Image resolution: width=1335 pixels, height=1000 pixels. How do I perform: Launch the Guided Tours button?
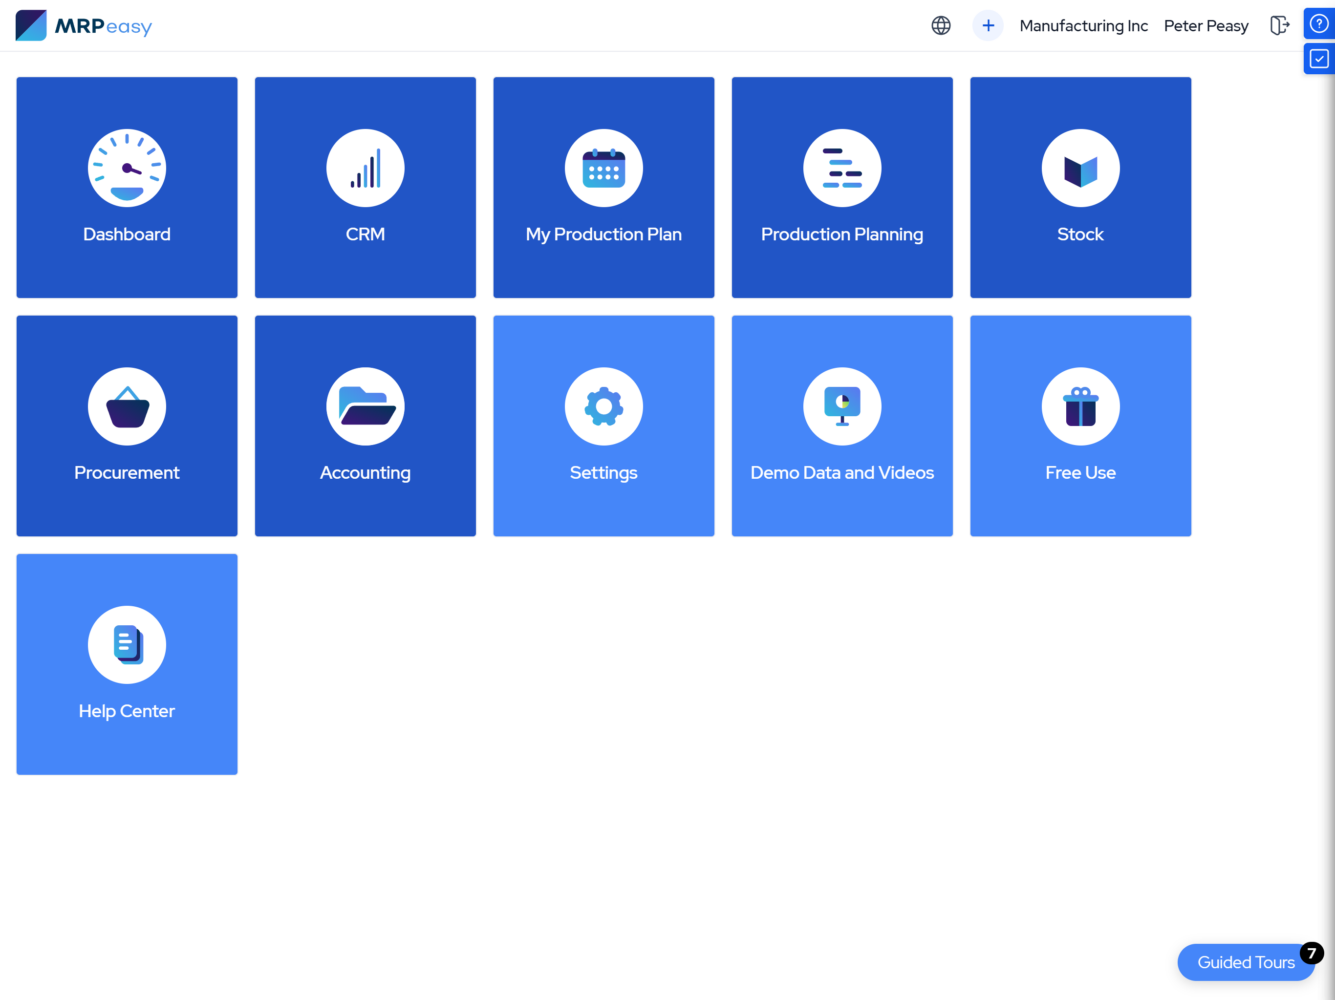click(1246, 962)
